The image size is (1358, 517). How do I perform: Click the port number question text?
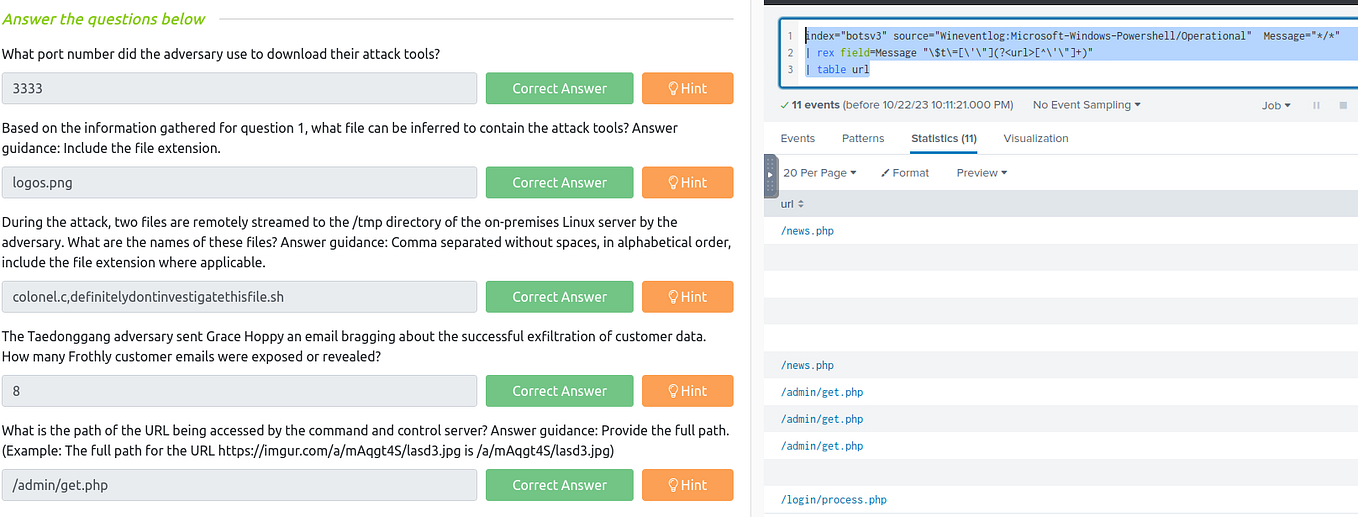click(221, 54)
